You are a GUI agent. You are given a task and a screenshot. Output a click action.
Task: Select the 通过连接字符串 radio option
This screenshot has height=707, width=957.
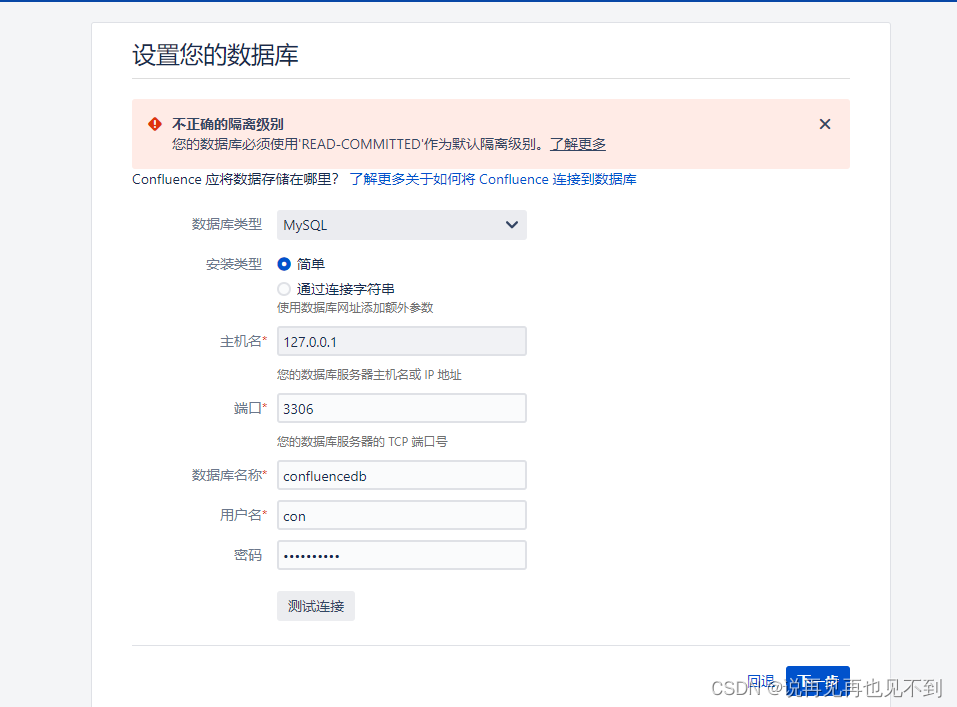click(x=284, y=289)
